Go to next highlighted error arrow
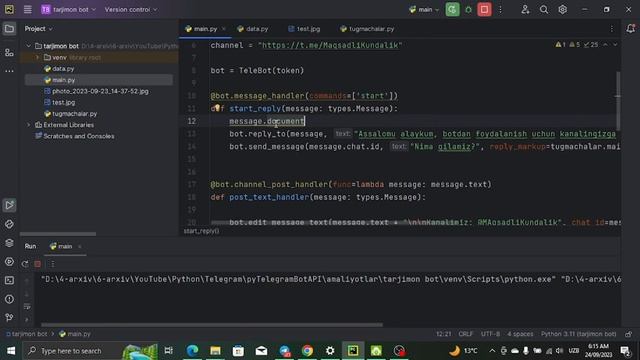 (615, 44)
